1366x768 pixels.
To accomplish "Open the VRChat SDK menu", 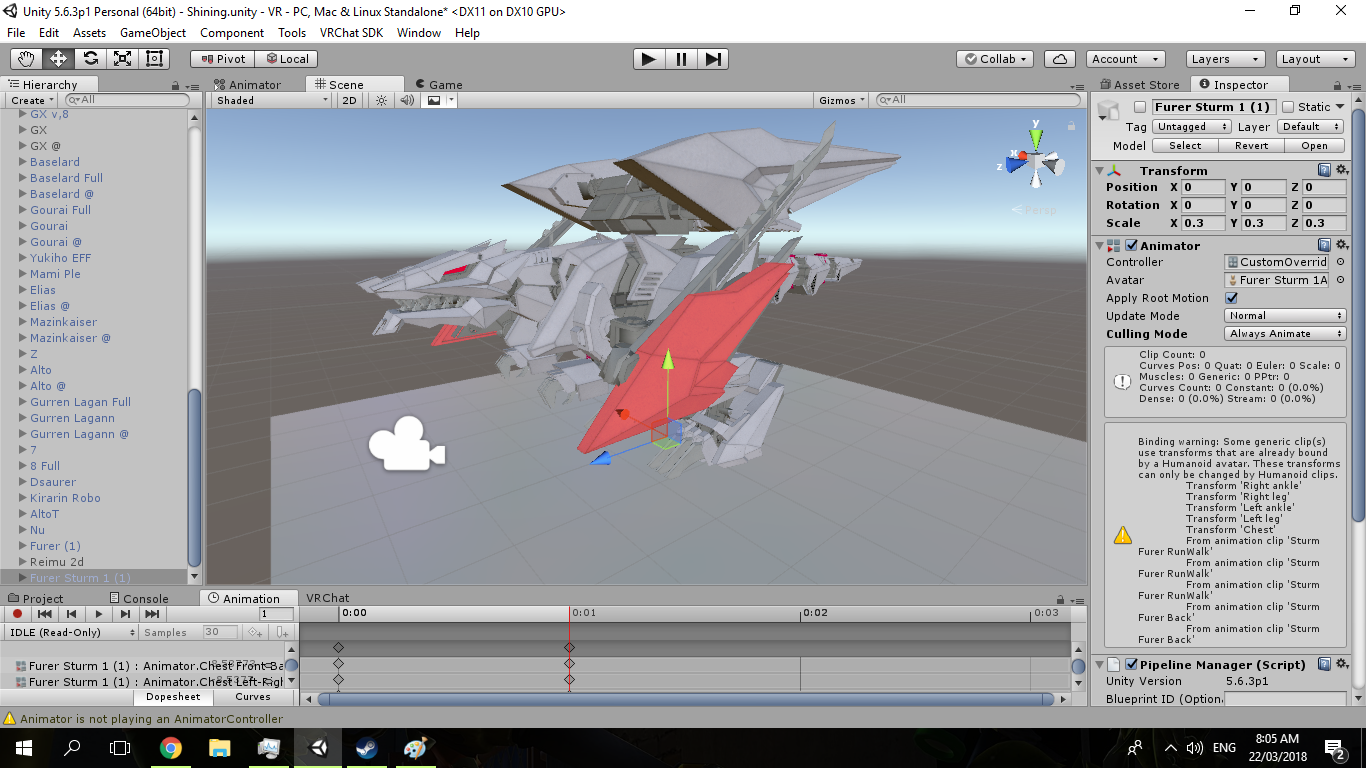I will [x=351, y=33].
